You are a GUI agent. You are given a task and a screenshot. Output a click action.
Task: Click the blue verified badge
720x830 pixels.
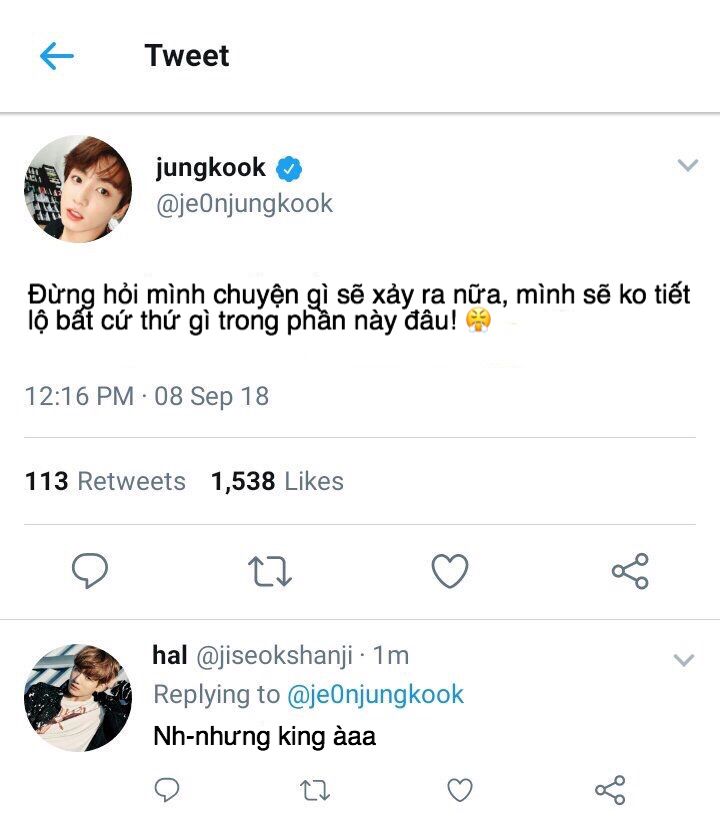click(x=290, y=168)
